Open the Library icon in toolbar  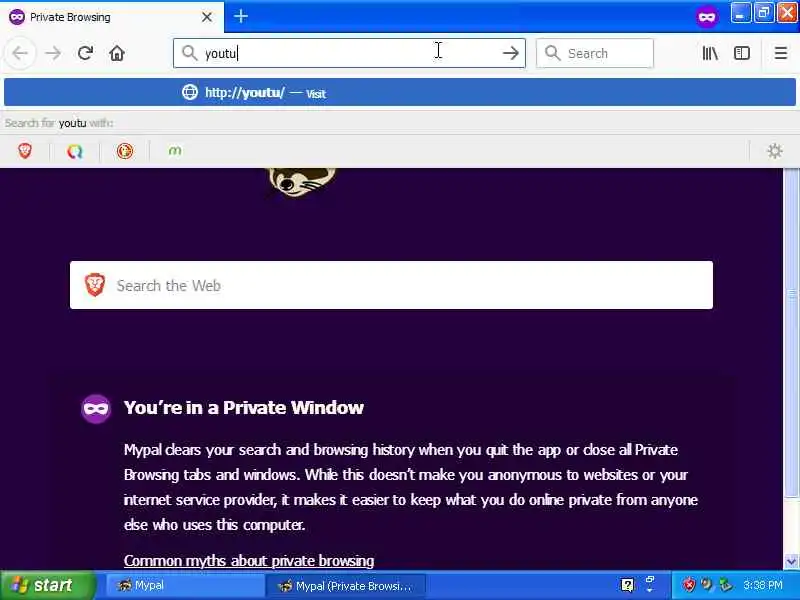pyautogui.click(x=710, y=53)
